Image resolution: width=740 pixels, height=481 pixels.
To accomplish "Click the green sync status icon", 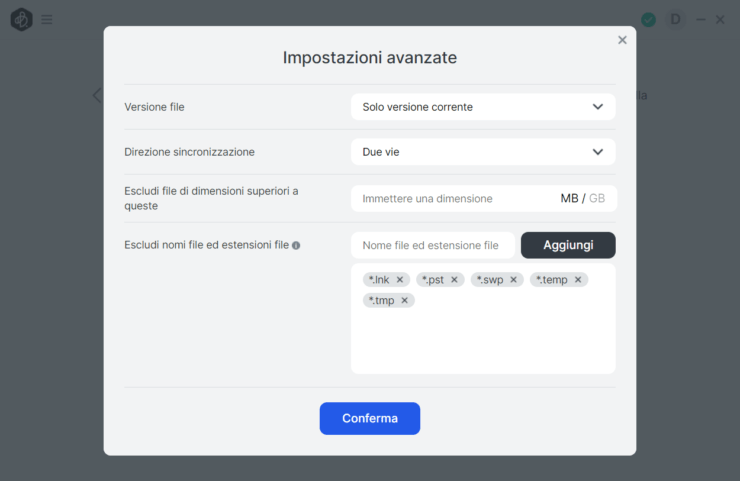I will [648, 19].
